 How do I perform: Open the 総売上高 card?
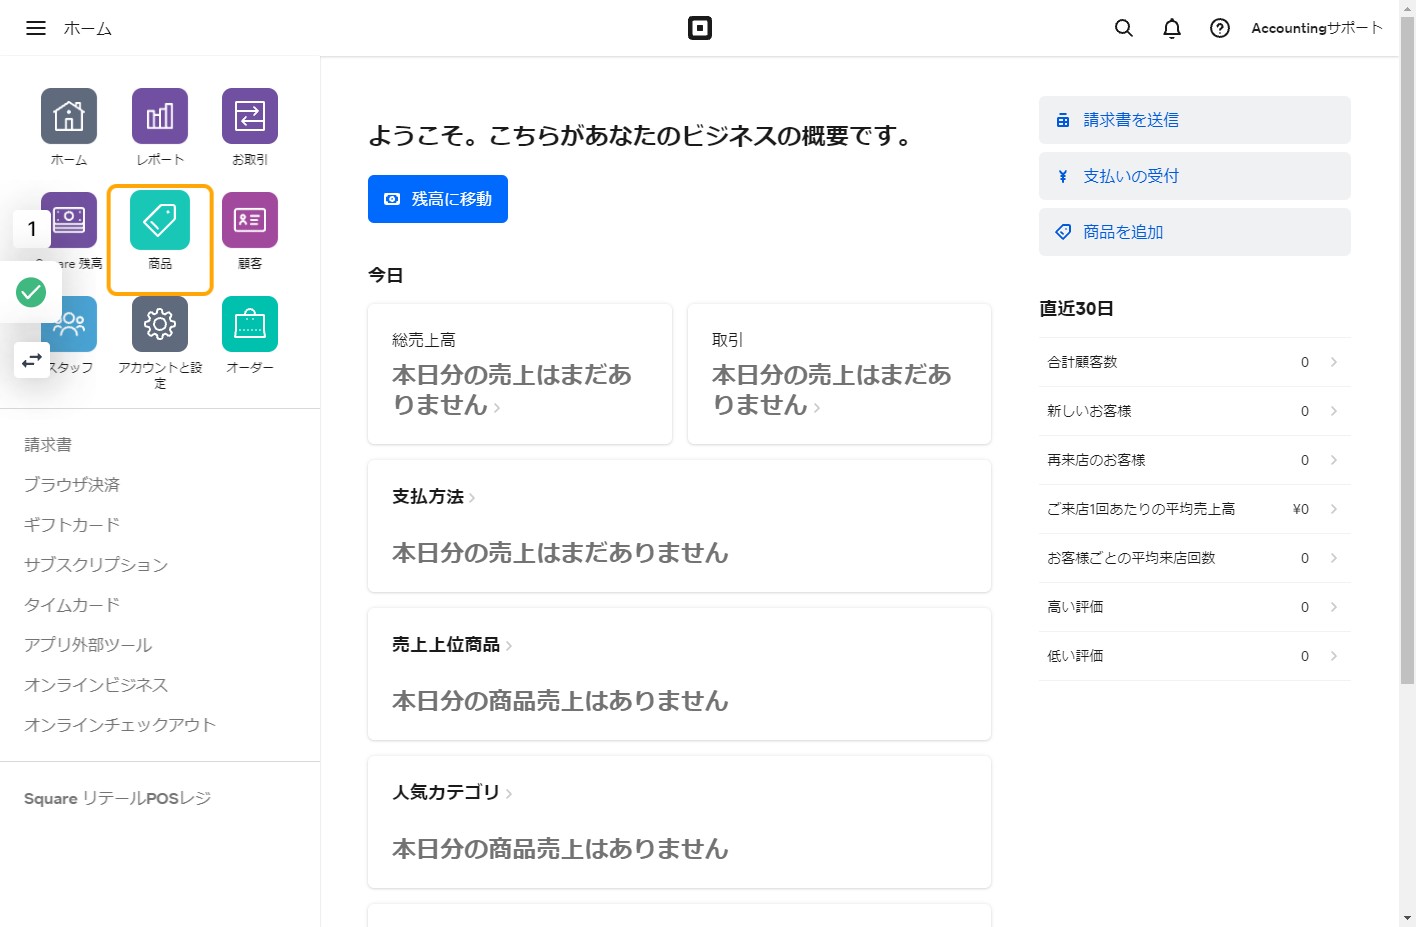520,374
